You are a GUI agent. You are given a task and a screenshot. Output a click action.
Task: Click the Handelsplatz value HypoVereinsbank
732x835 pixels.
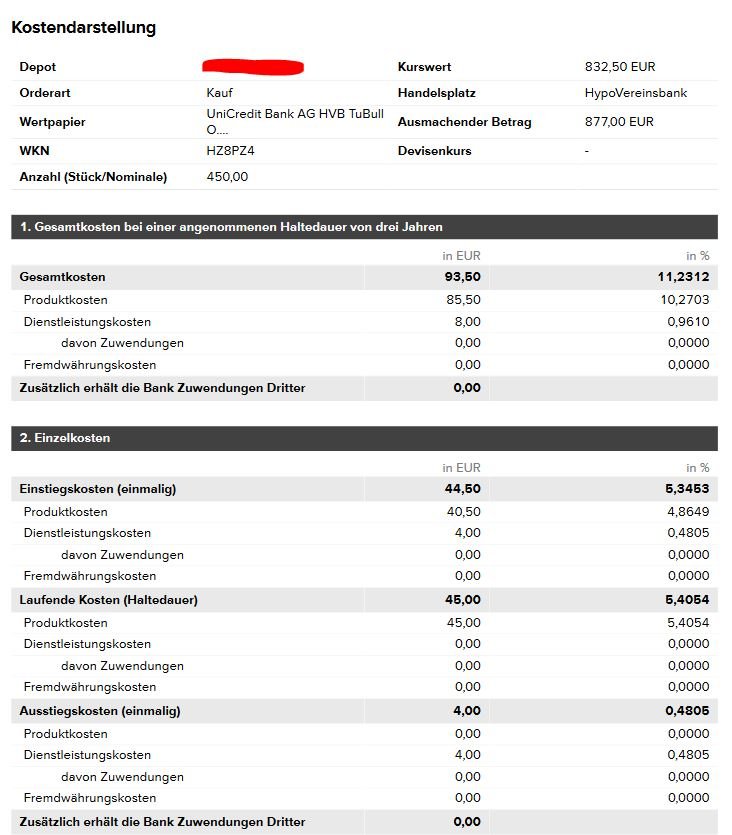636,93
